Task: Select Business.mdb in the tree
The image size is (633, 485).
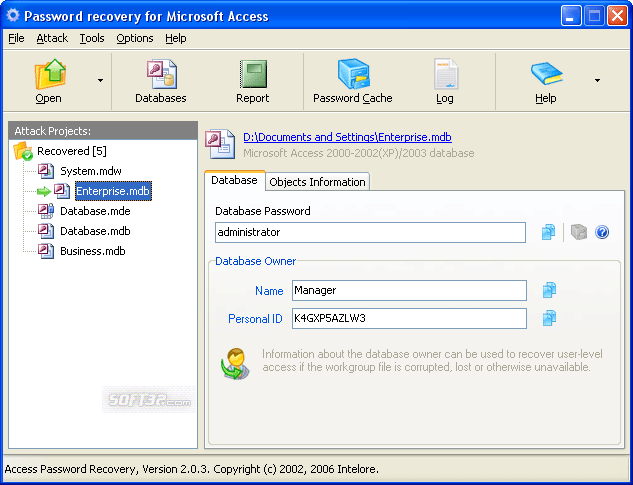Action: [x=93, y=251]
